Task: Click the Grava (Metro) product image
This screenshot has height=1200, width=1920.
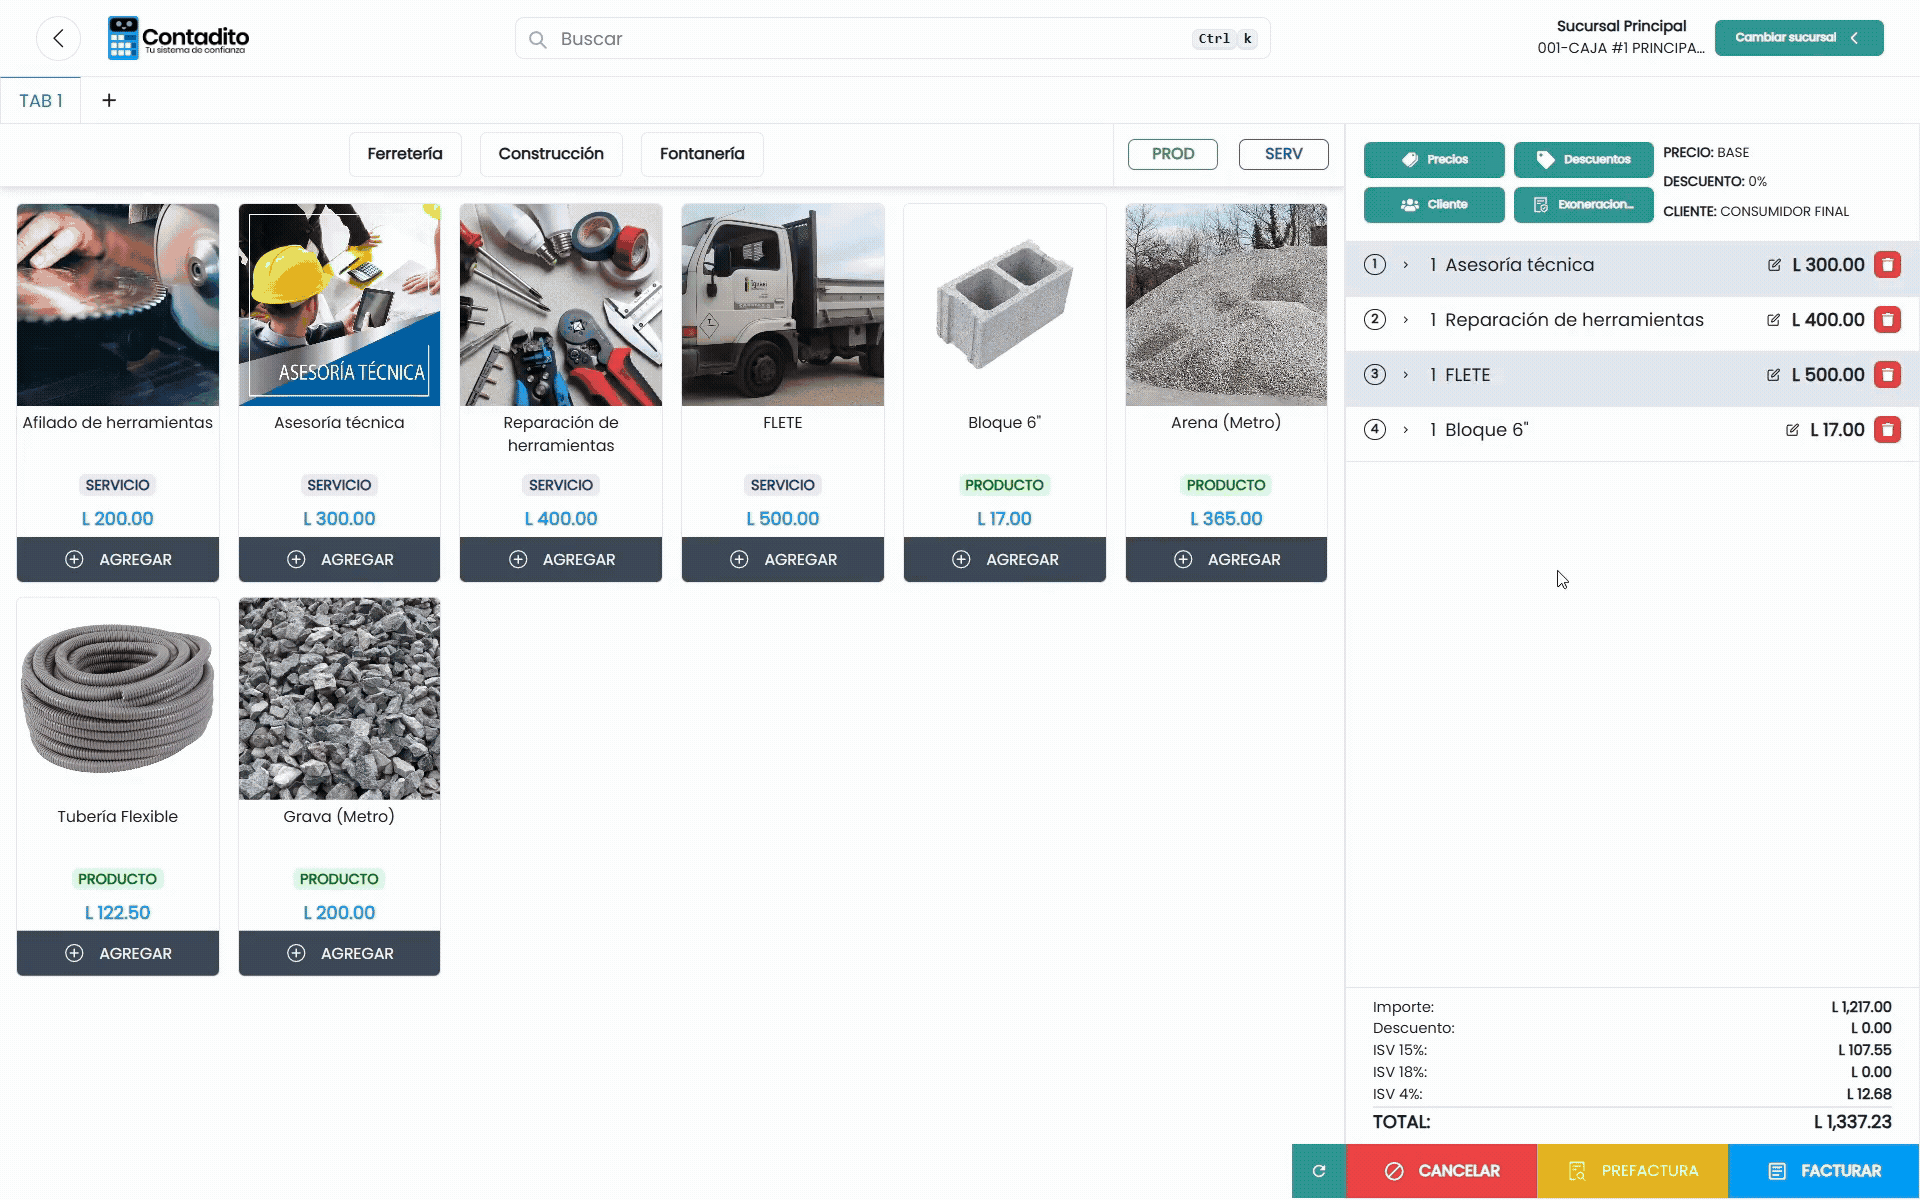Action: 339,699
